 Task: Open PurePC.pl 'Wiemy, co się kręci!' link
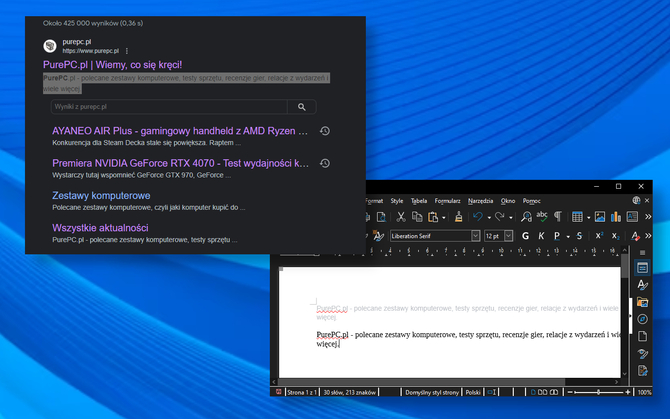(x=112, y=64)
